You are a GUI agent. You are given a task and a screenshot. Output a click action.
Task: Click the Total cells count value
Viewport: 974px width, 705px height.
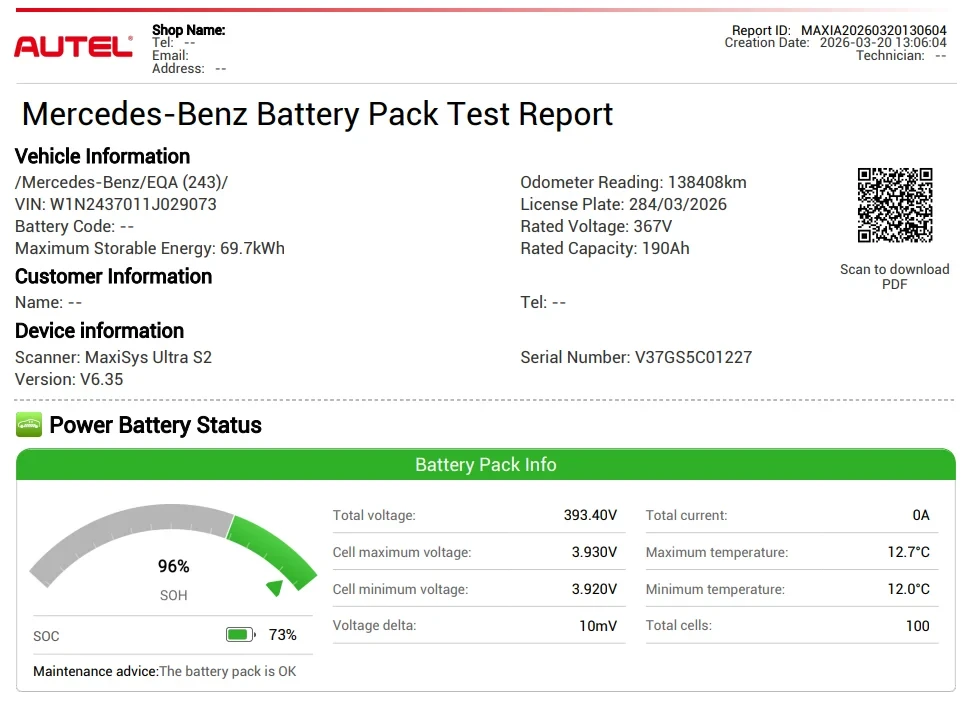tap(917, 626)
